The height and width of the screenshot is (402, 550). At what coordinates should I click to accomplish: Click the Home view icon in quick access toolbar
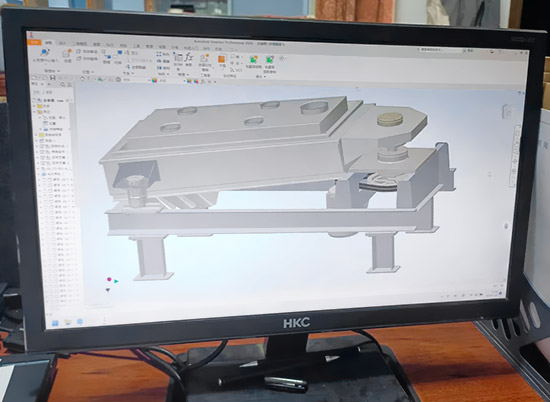(x=82, y=79)
